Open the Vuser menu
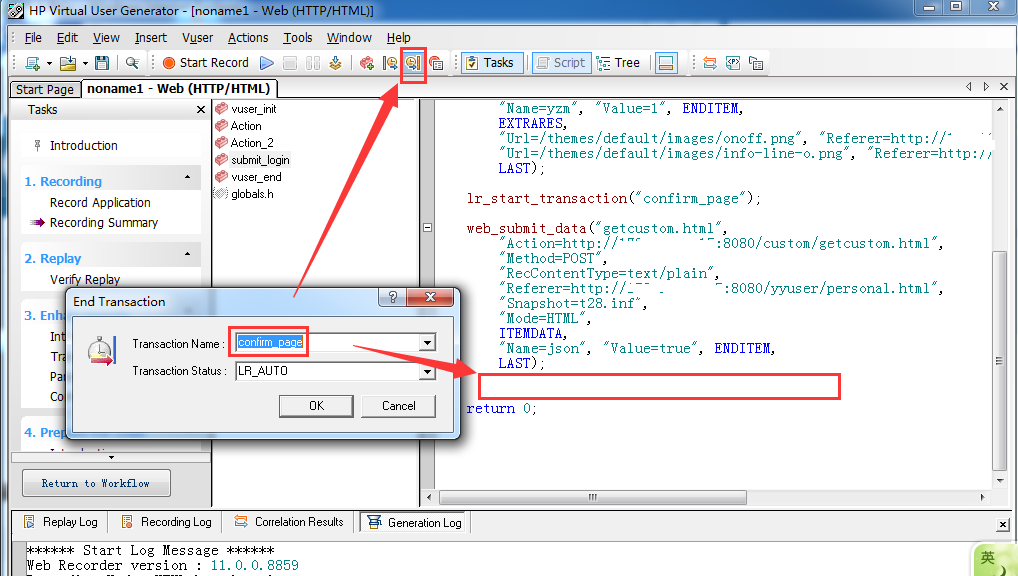Viewport: 1018px width, 576px height. [x=197, y=38]
